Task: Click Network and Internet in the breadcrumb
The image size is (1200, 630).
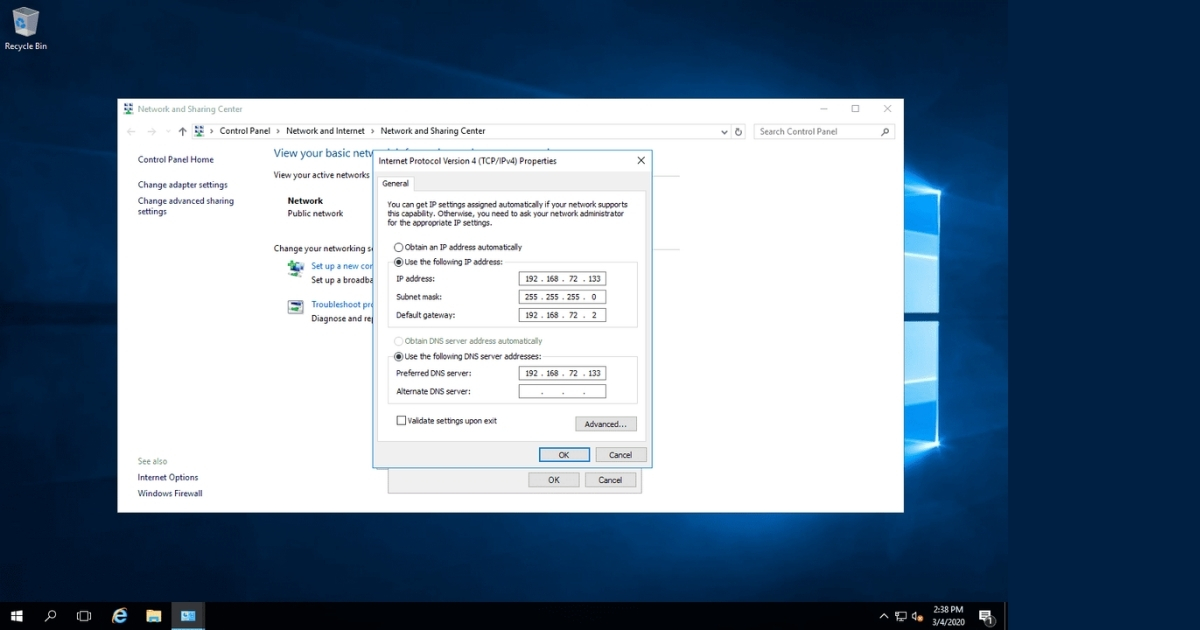Action: click(x=326, y=131)
